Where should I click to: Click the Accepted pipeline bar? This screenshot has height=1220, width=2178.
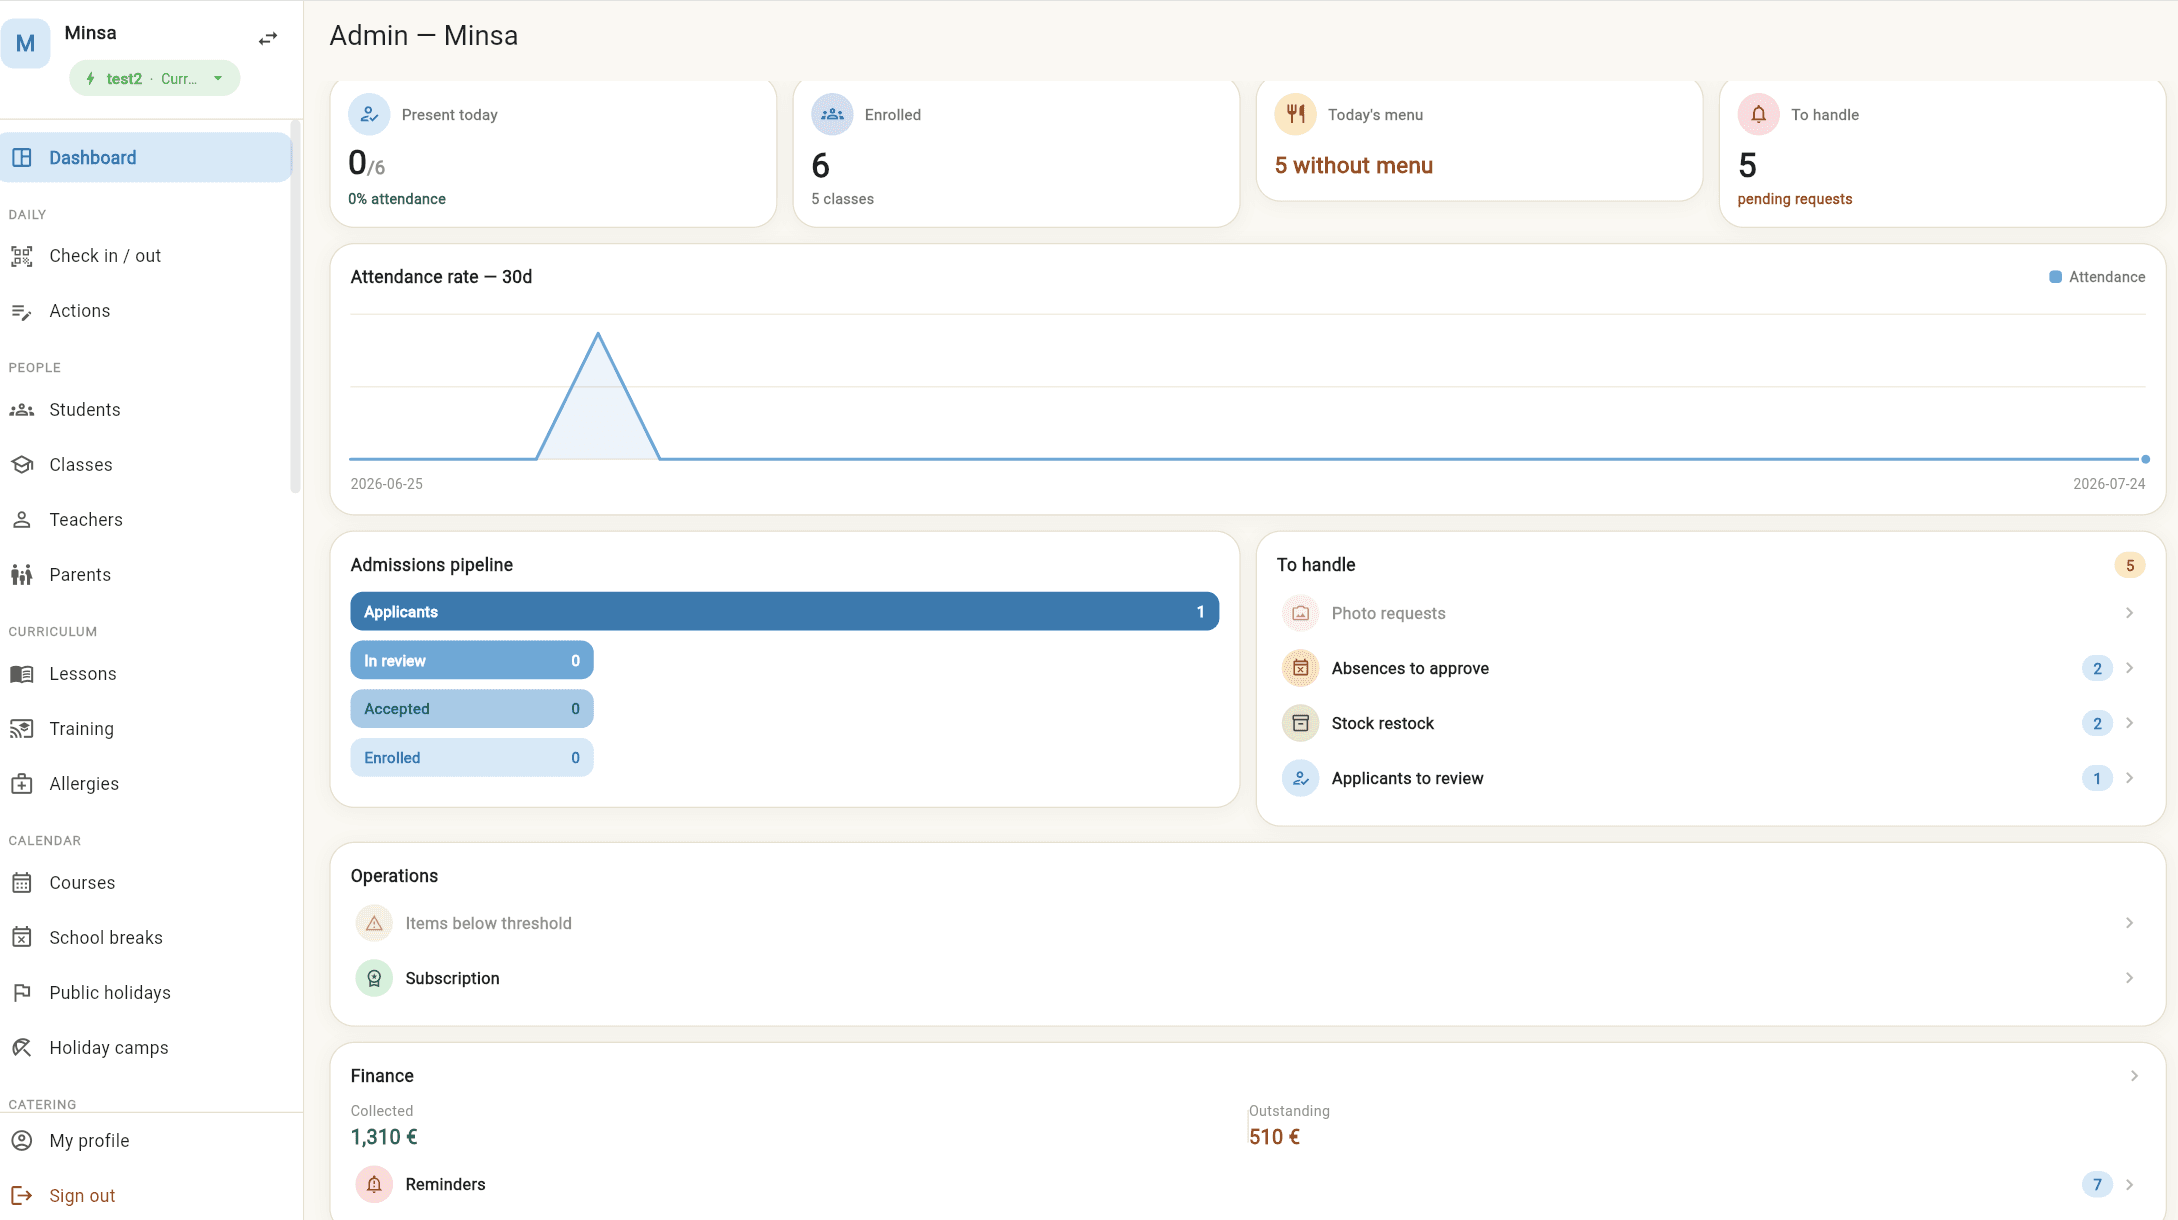[x=471, y=709]
